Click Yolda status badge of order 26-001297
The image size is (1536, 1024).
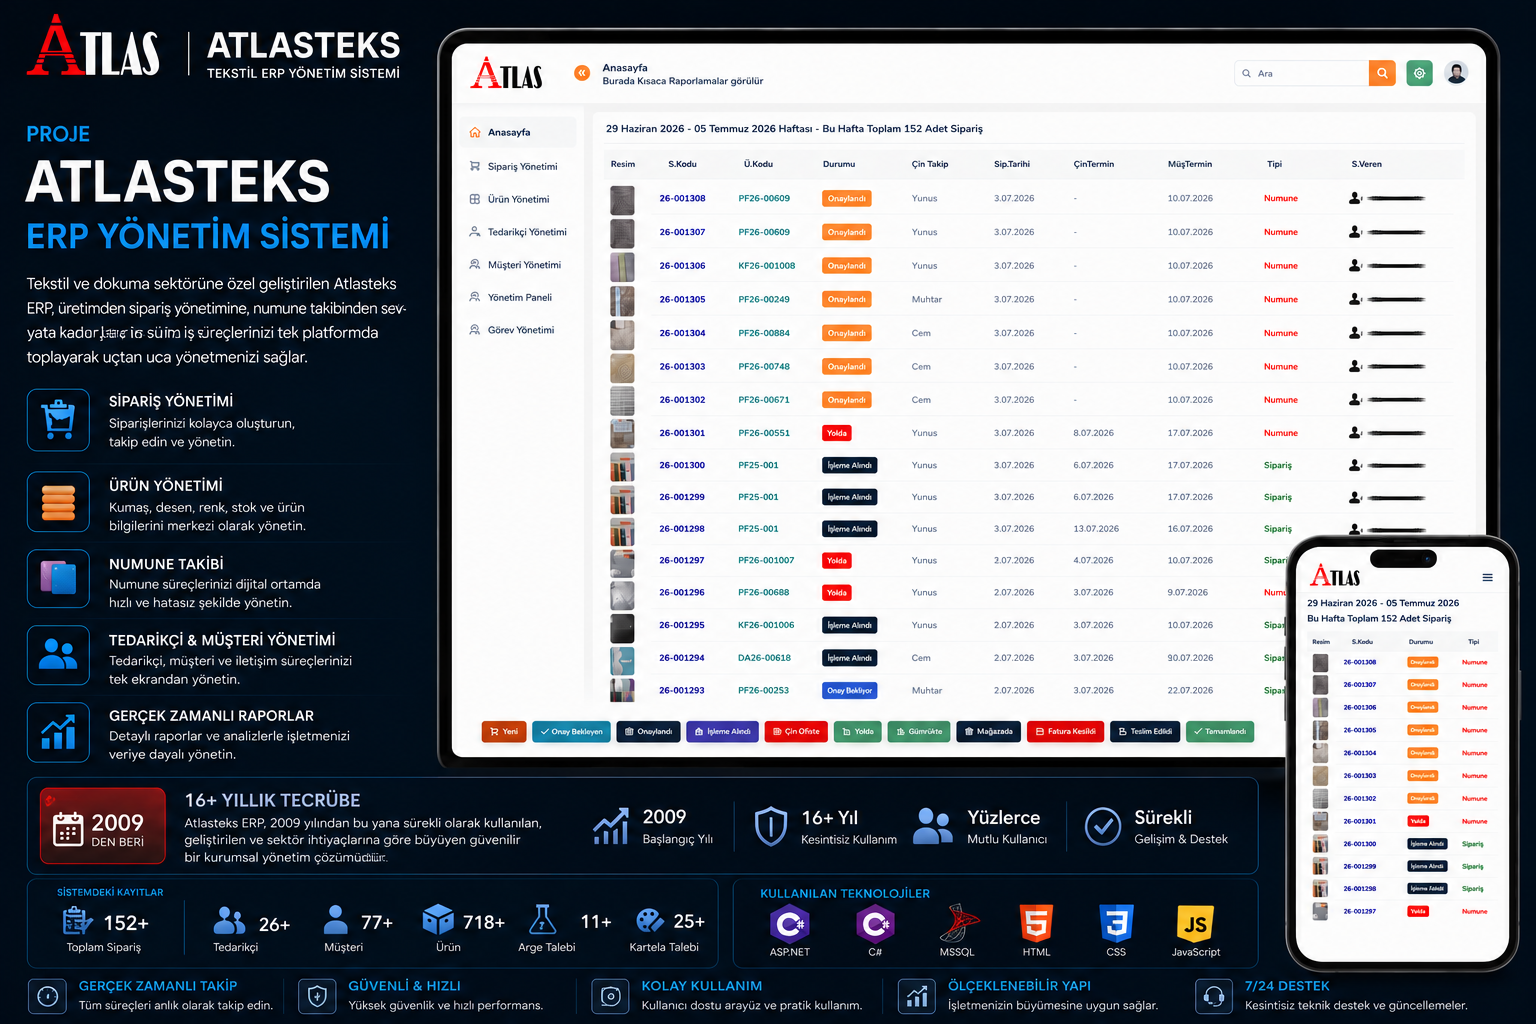click(x=837, y=561)
